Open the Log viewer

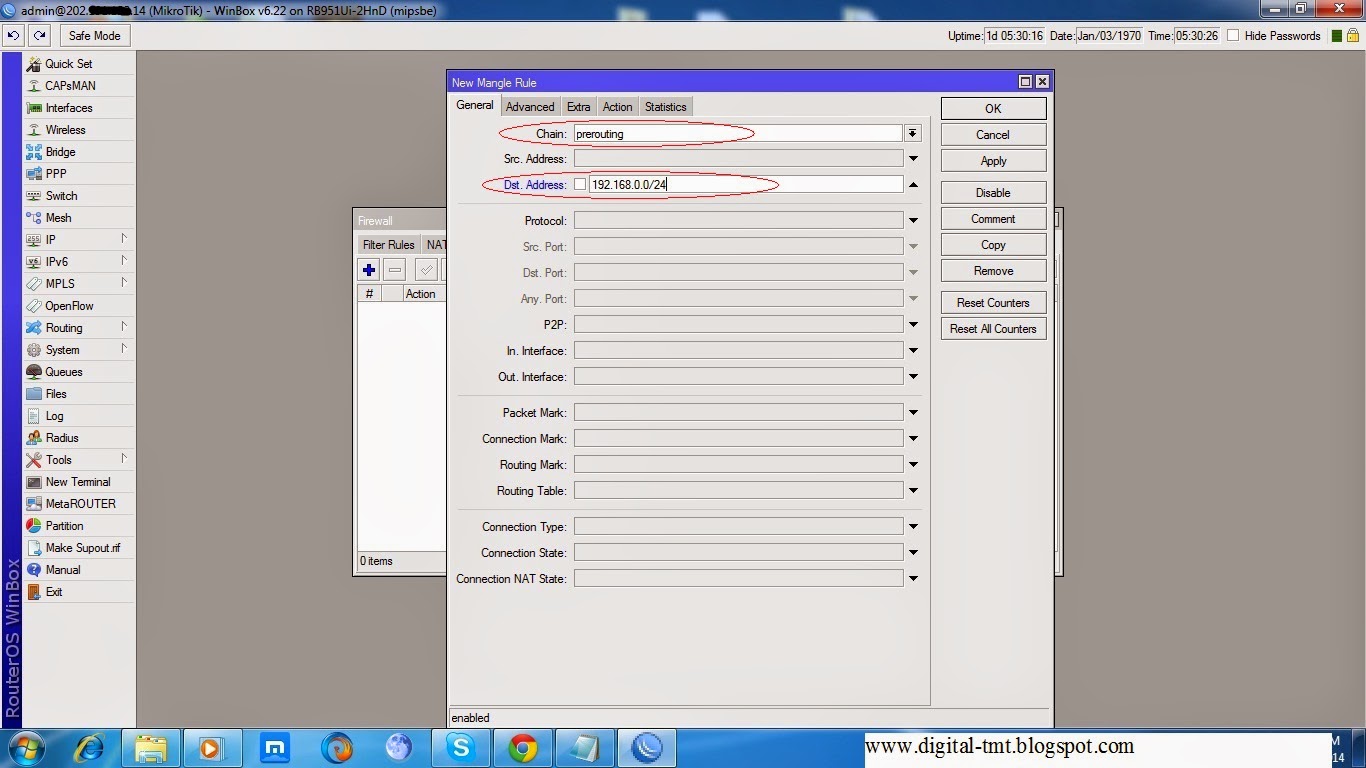pyautogui.click(x=79, y=415)
